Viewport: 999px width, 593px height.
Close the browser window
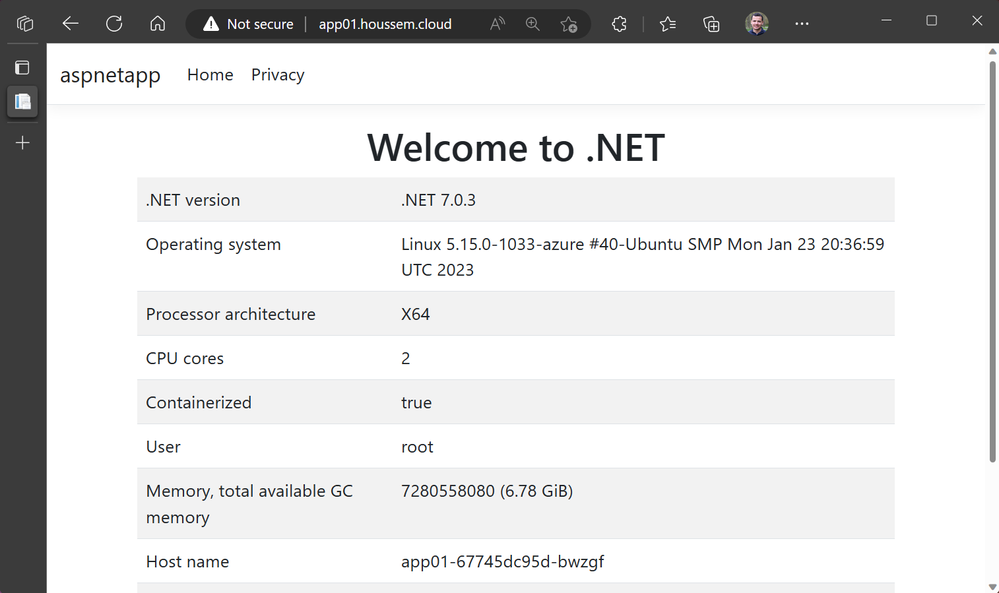[x=977, y=21]
